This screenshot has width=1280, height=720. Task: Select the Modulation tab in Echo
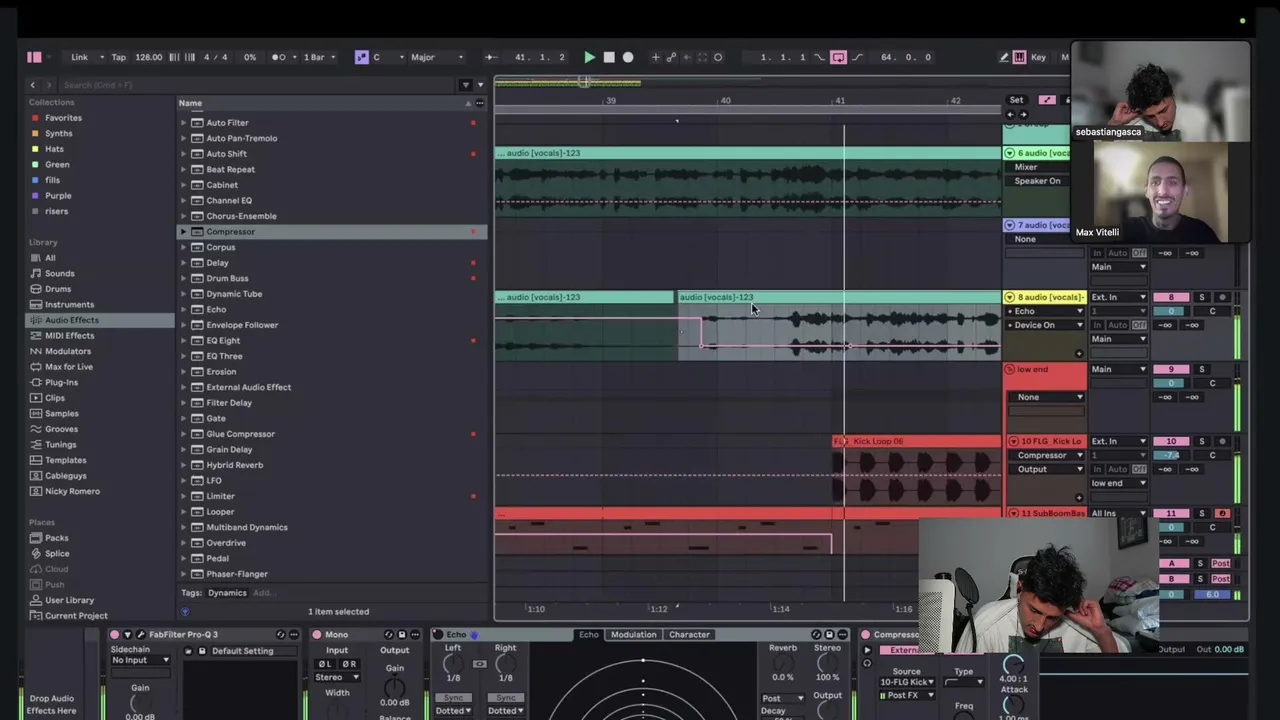(x=634, y=635)
